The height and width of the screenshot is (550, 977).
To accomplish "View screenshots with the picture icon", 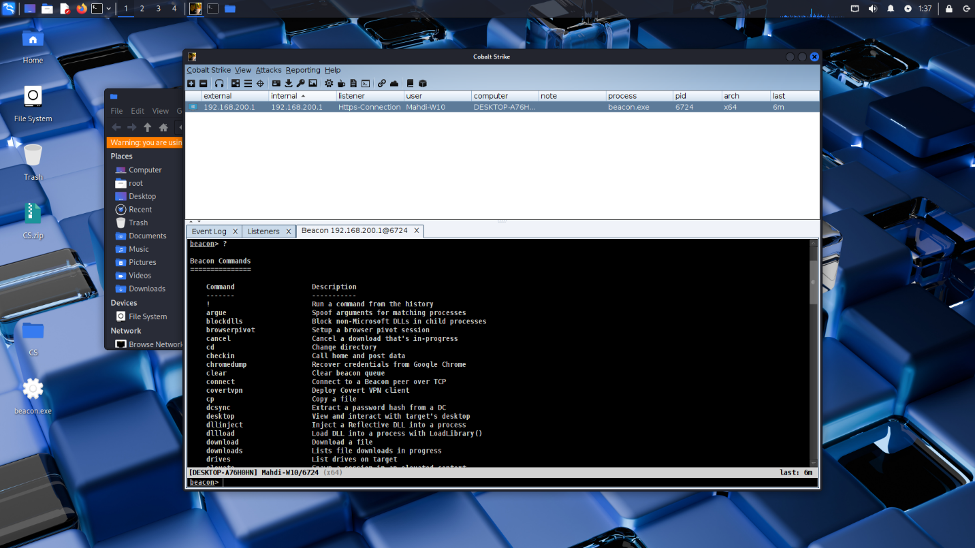I will click(313, 83).
